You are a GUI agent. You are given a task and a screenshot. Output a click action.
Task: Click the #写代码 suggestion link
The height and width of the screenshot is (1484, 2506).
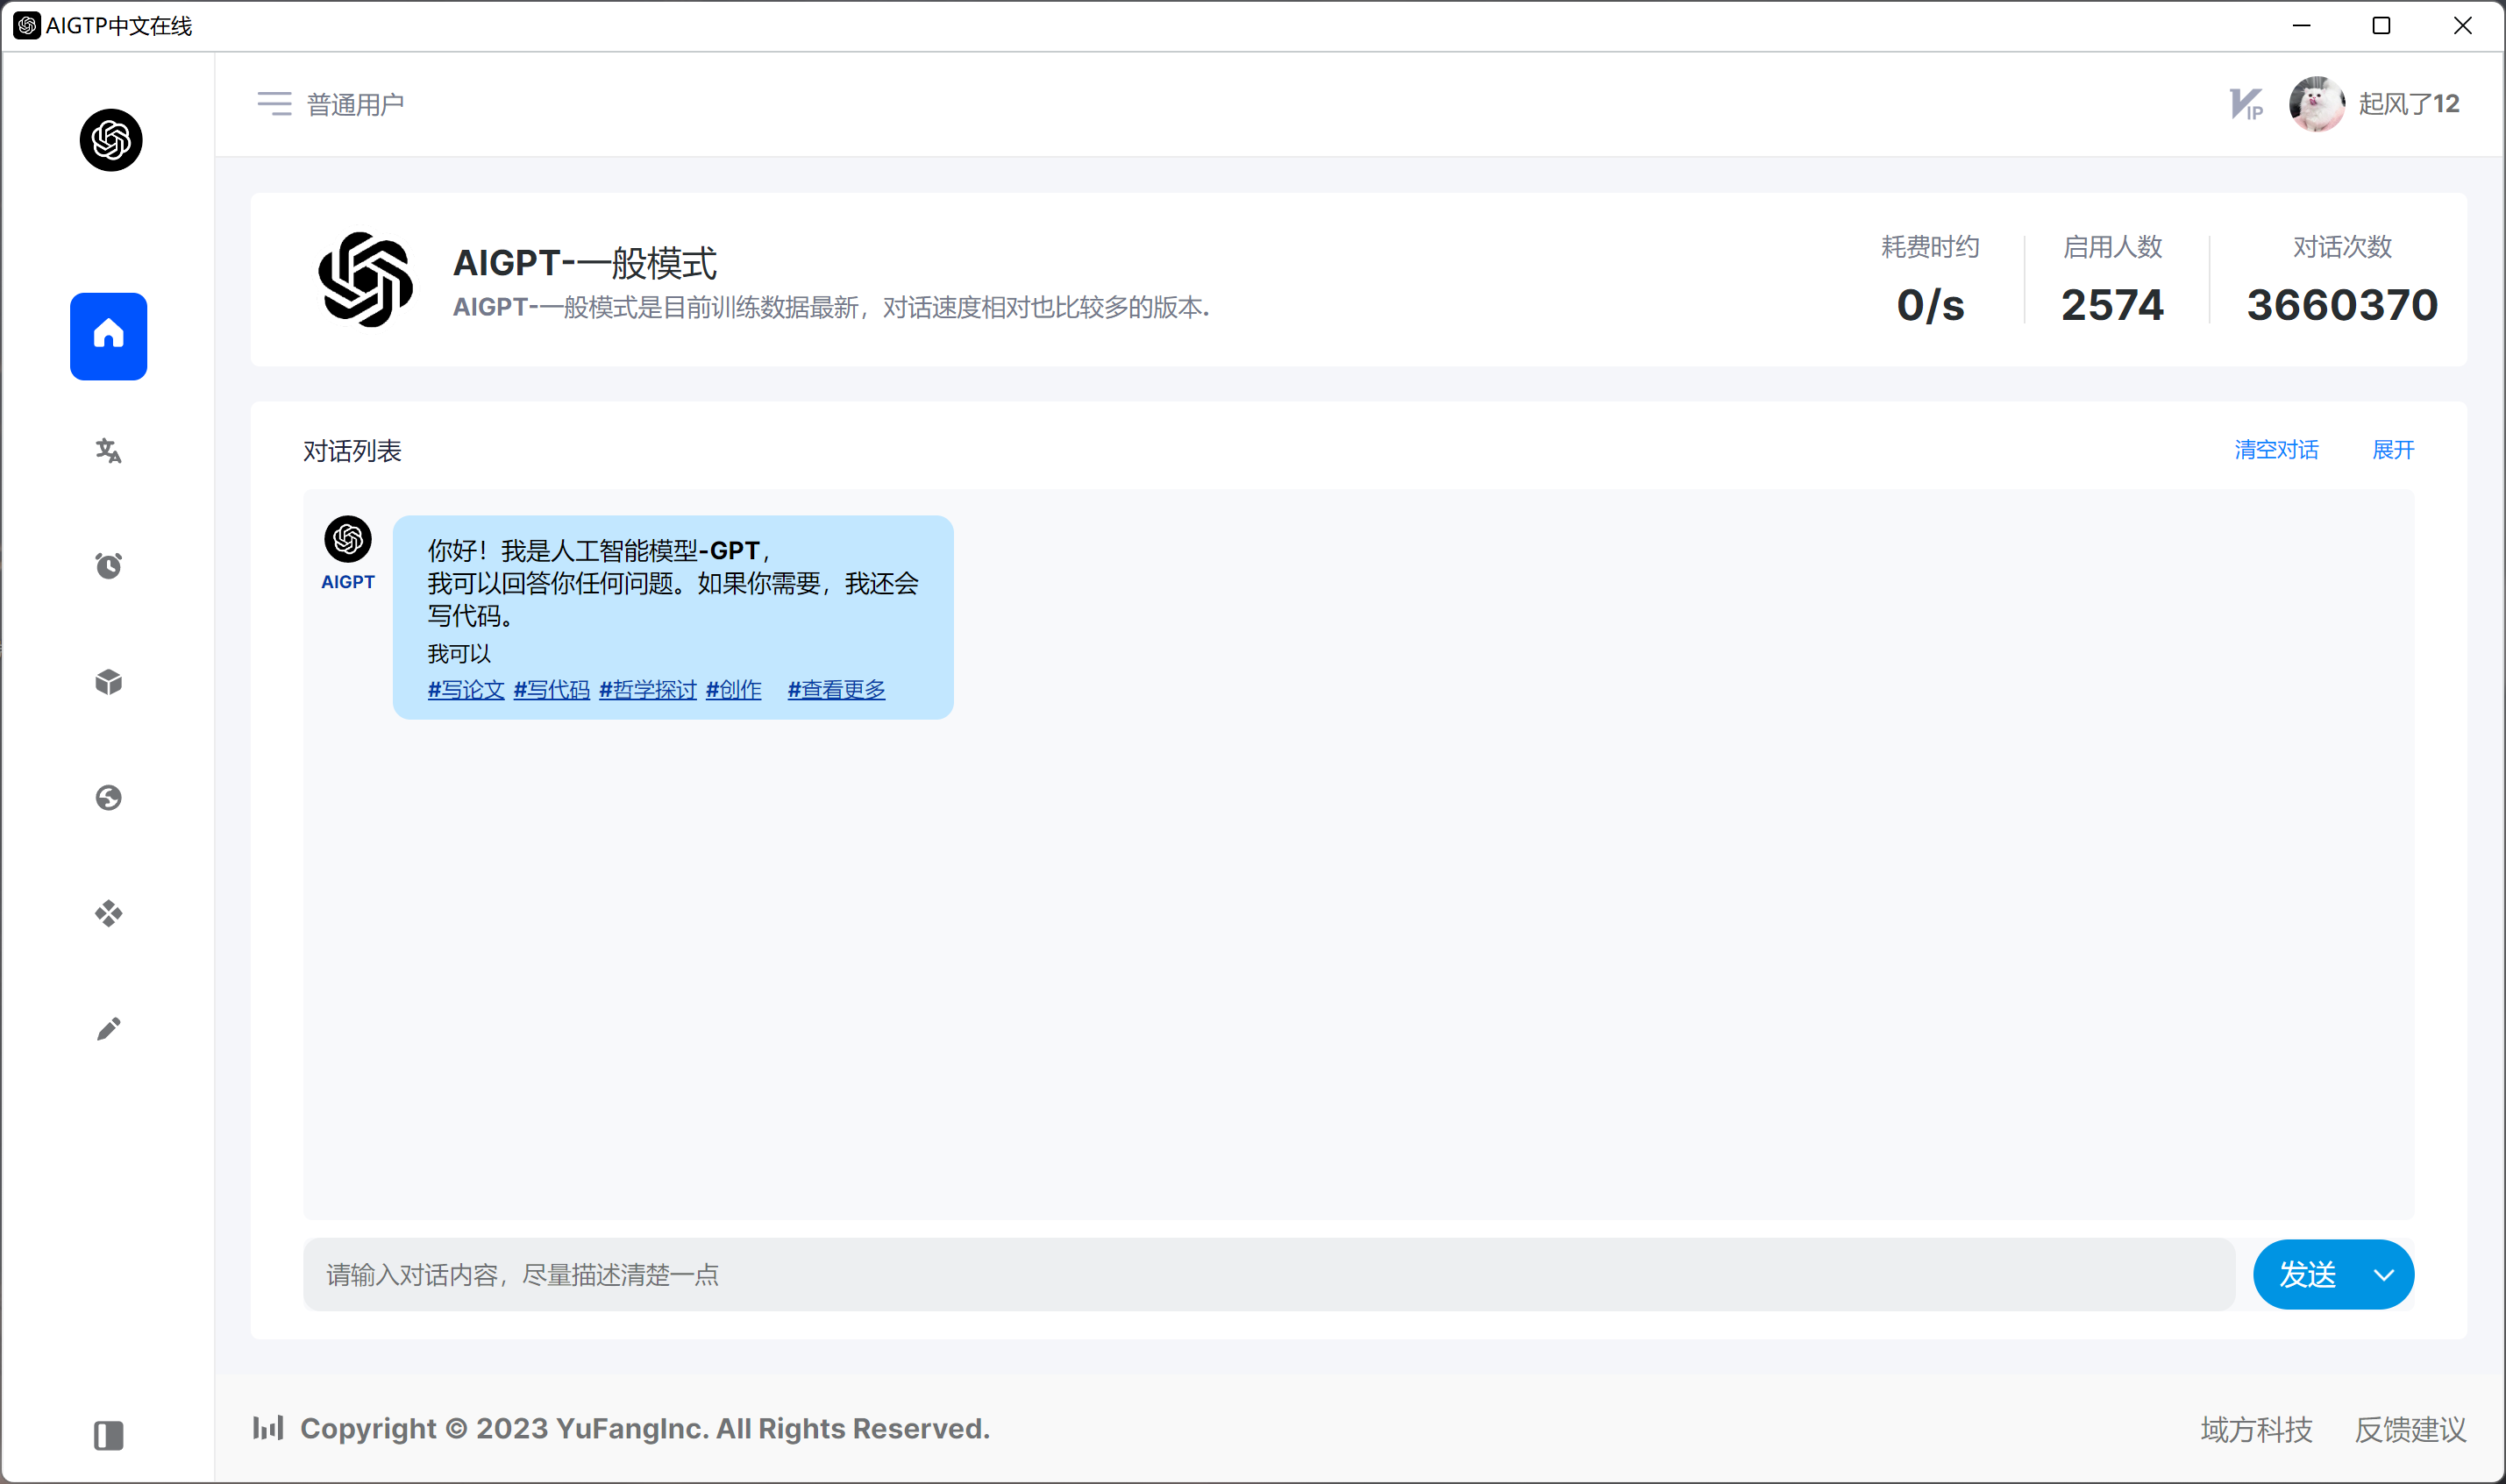(x=551, y=689)
